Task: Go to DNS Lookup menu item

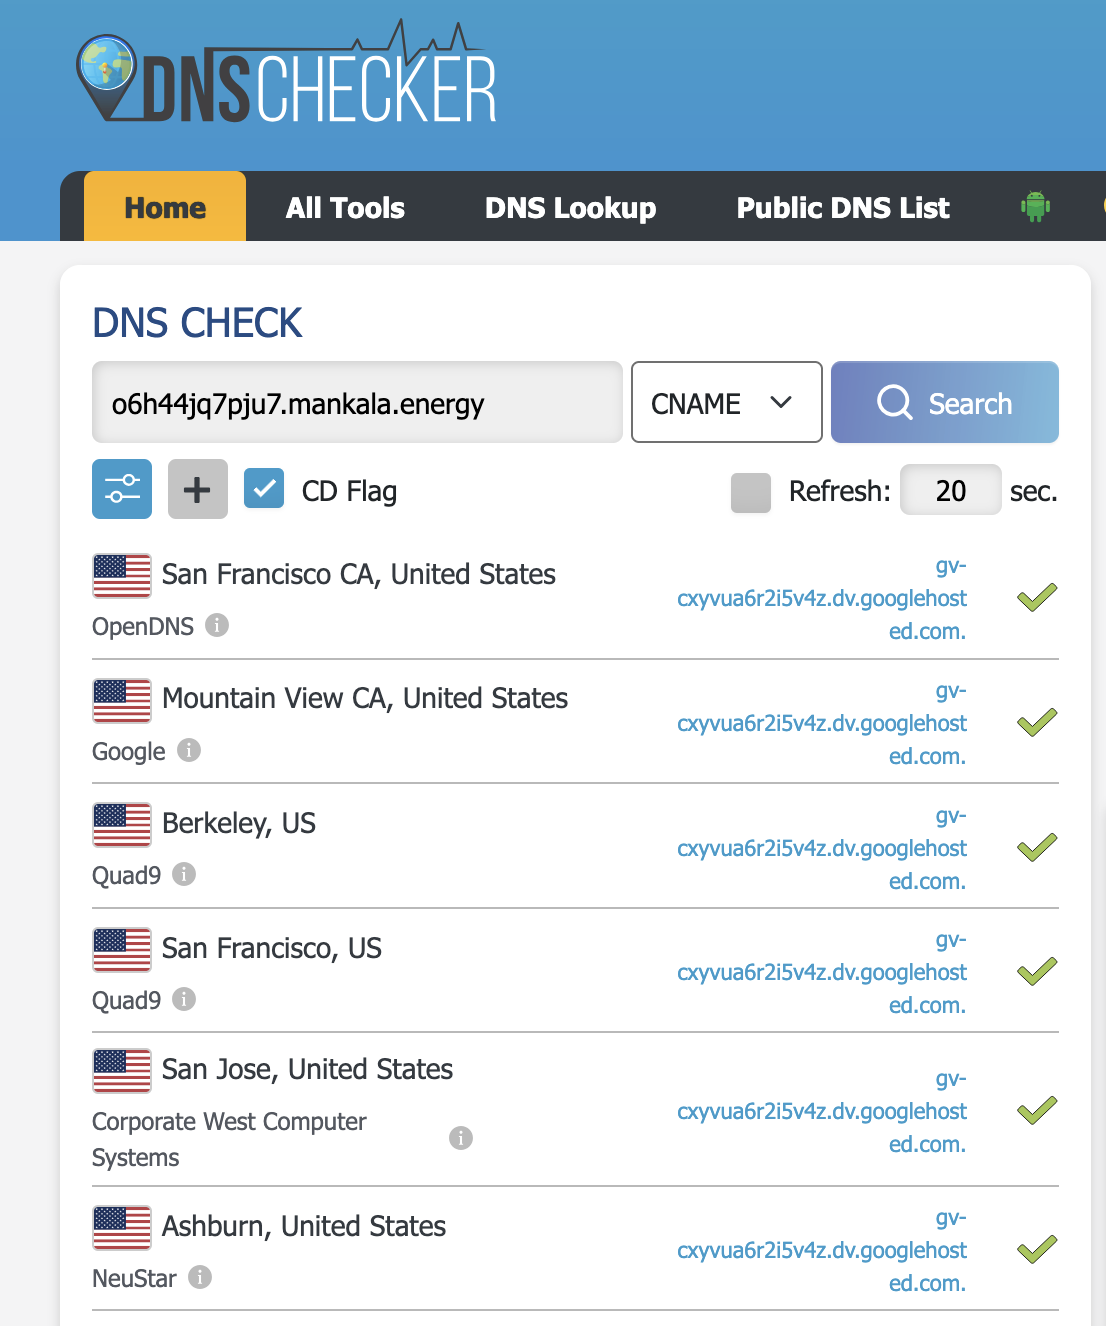Action: [x=570, y=207]
